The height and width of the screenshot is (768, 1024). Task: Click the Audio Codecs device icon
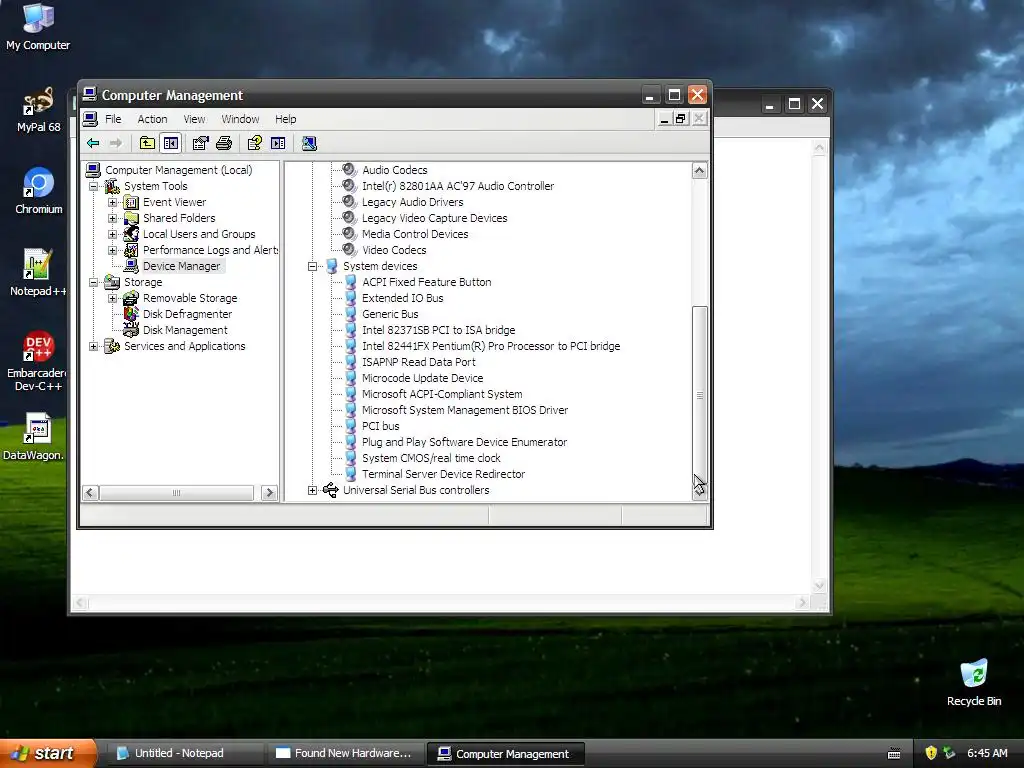pyautogui.click(x=349, y=170)
